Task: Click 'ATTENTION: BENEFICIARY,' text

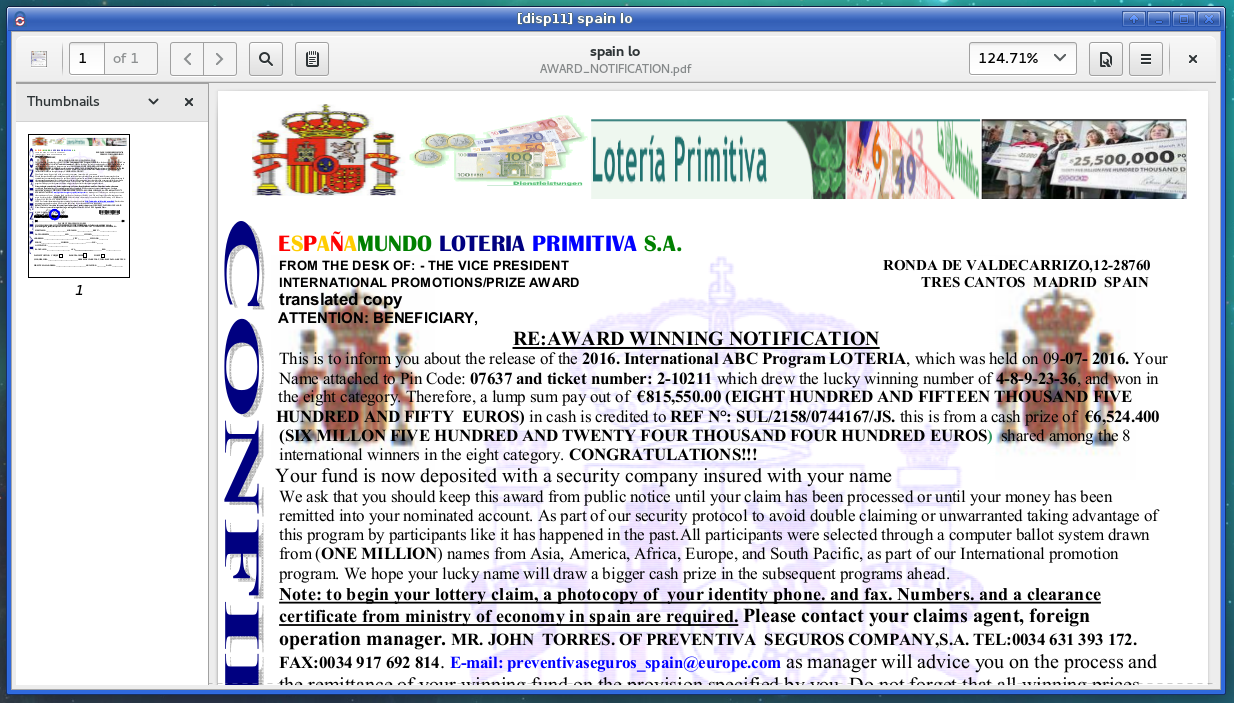Action: tap(378, 318)
